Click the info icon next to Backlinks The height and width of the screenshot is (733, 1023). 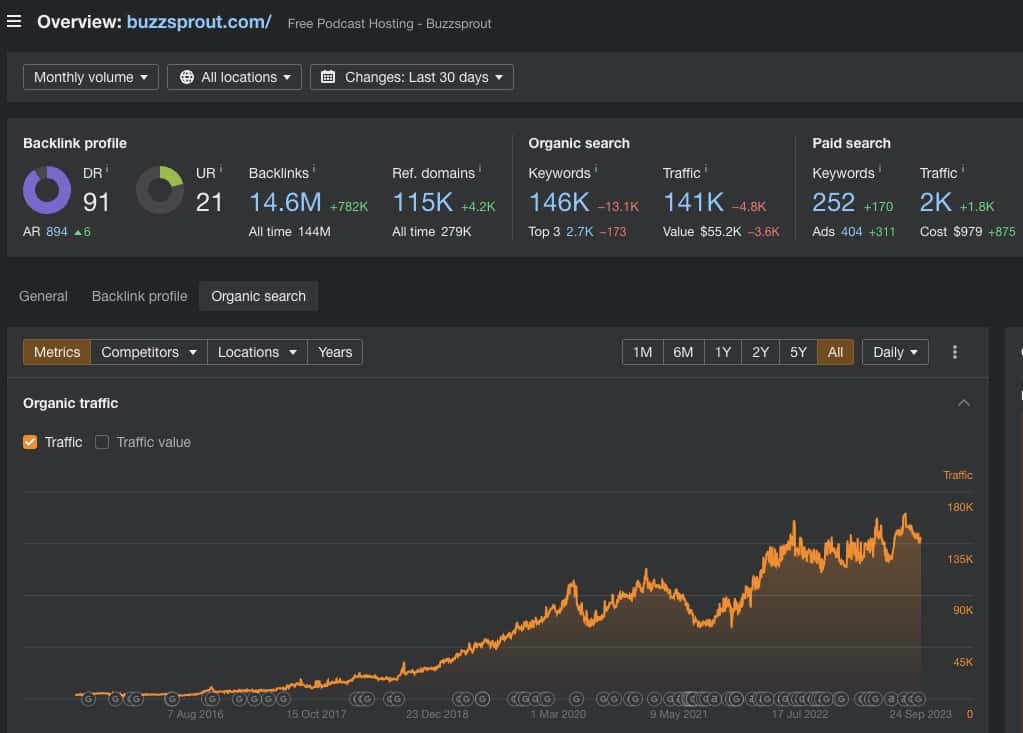click(314, 171)
